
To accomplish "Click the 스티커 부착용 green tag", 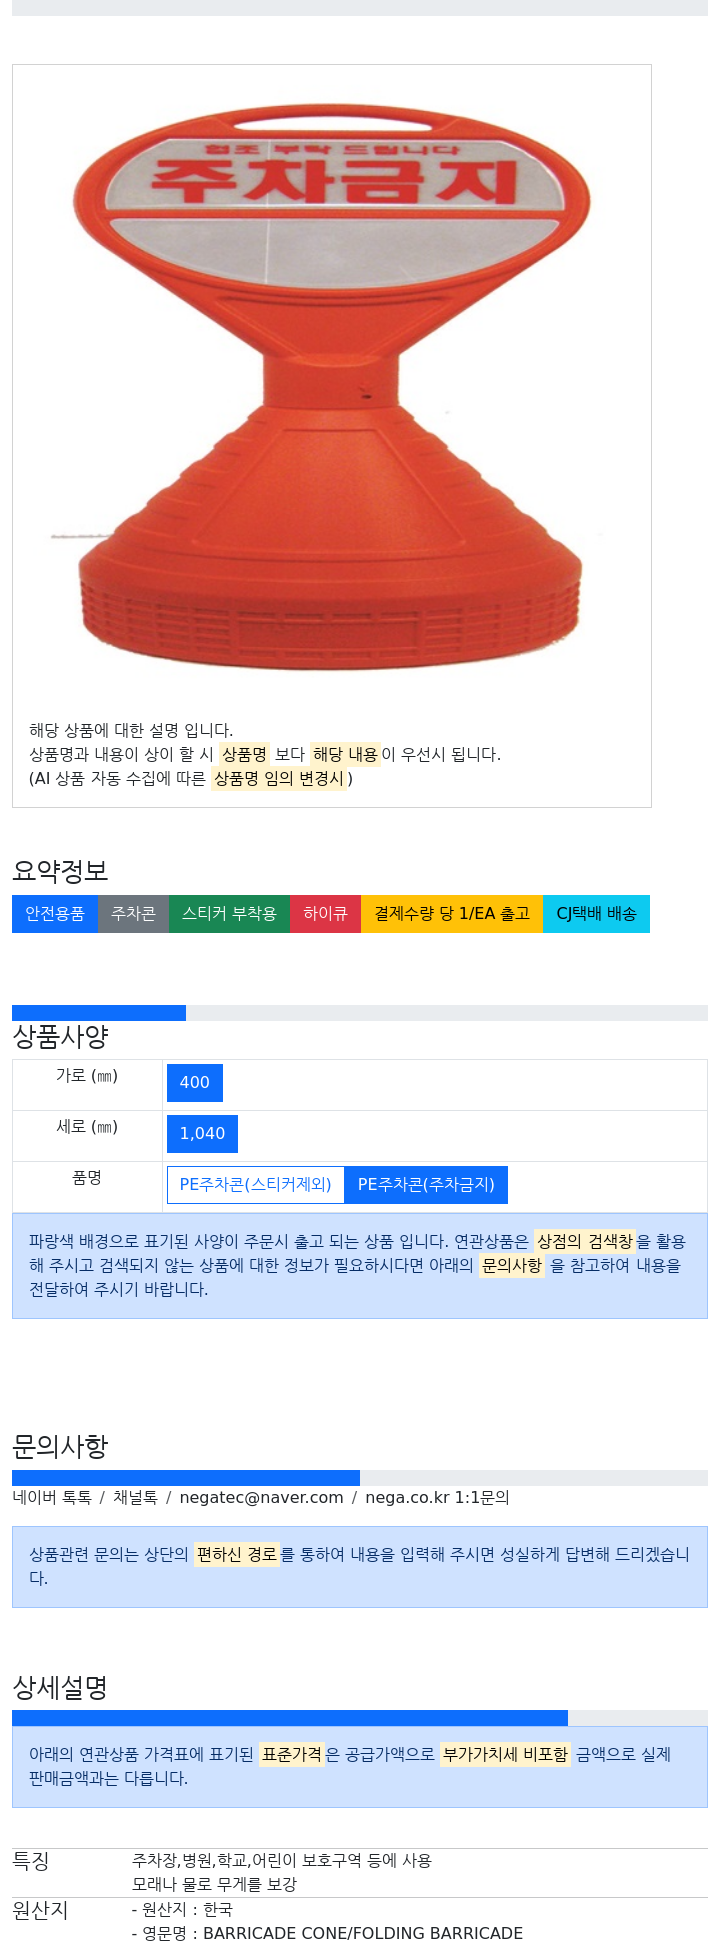I will click(229, 914).
